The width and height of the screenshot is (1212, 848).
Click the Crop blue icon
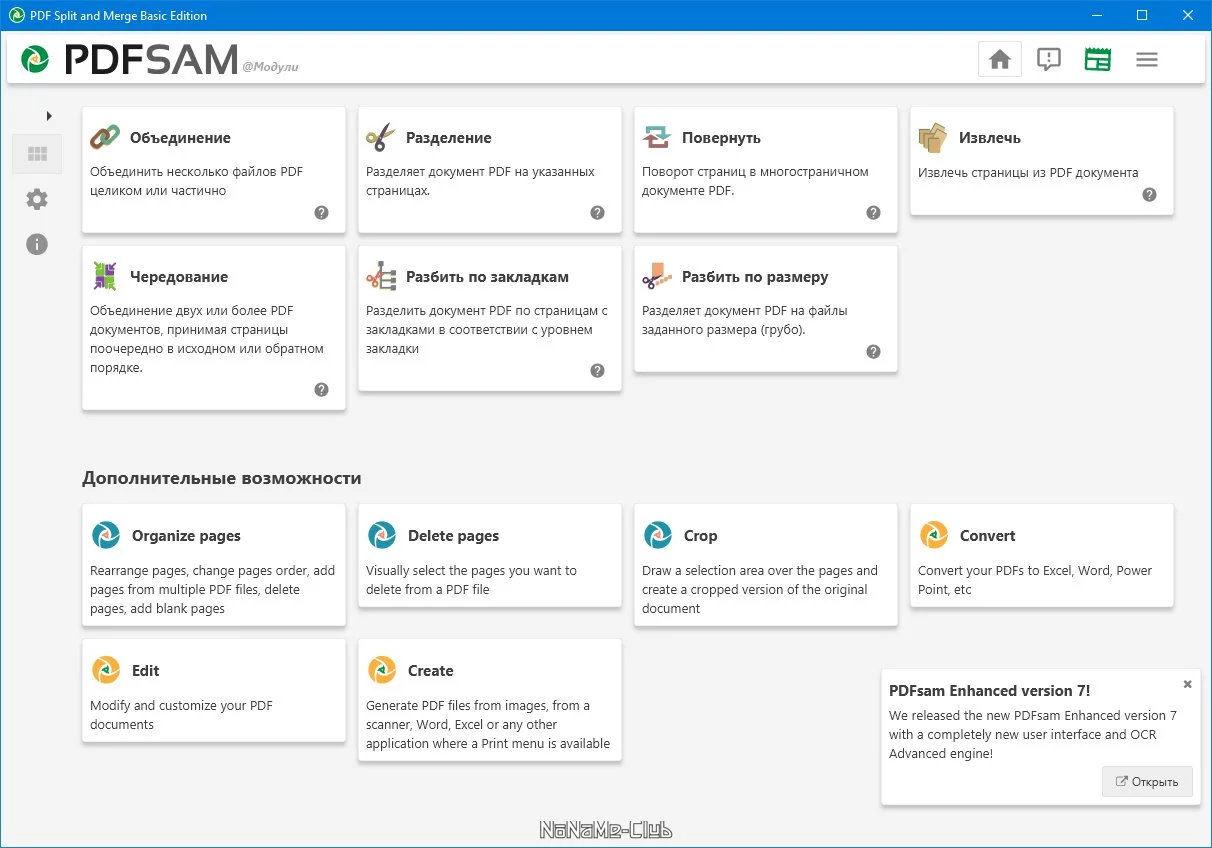658,535
